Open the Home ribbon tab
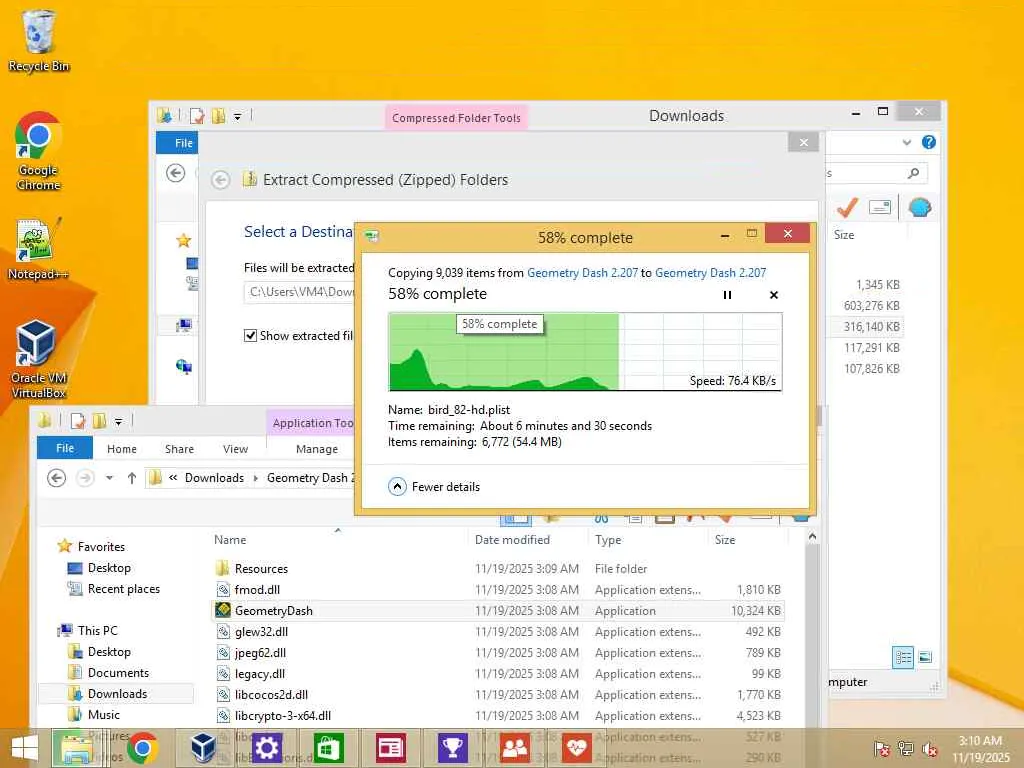The height and width of the screenshot is (768, 1024). coord(122,449)
